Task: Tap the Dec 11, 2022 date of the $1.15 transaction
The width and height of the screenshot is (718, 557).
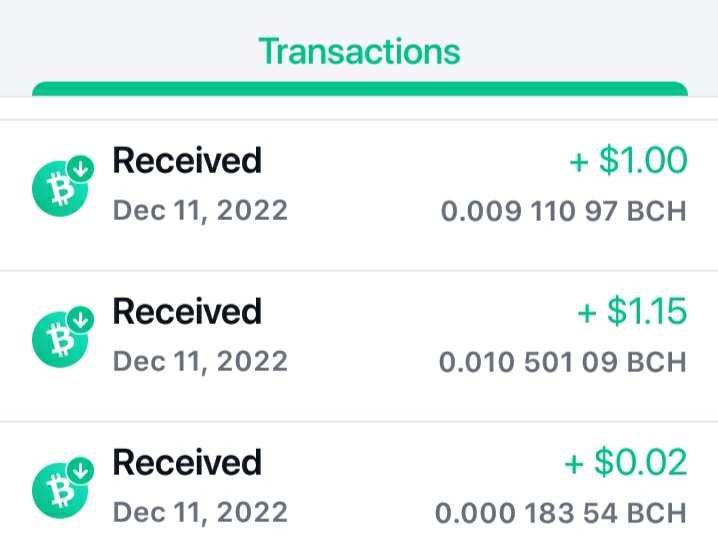Action: tap(200, 362)
